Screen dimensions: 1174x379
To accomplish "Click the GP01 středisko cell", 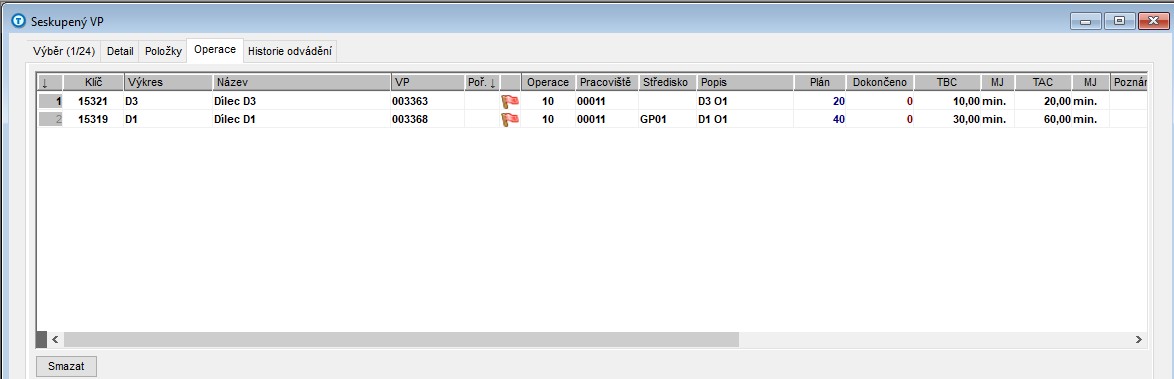I will click(667, 118).
